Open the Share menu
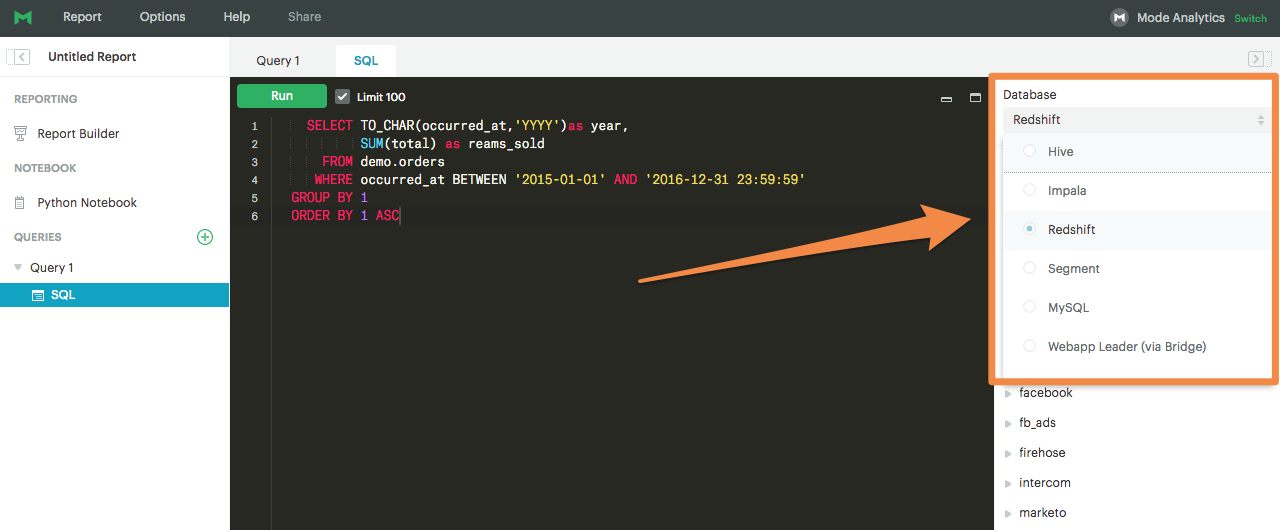 tap(304, 17)
